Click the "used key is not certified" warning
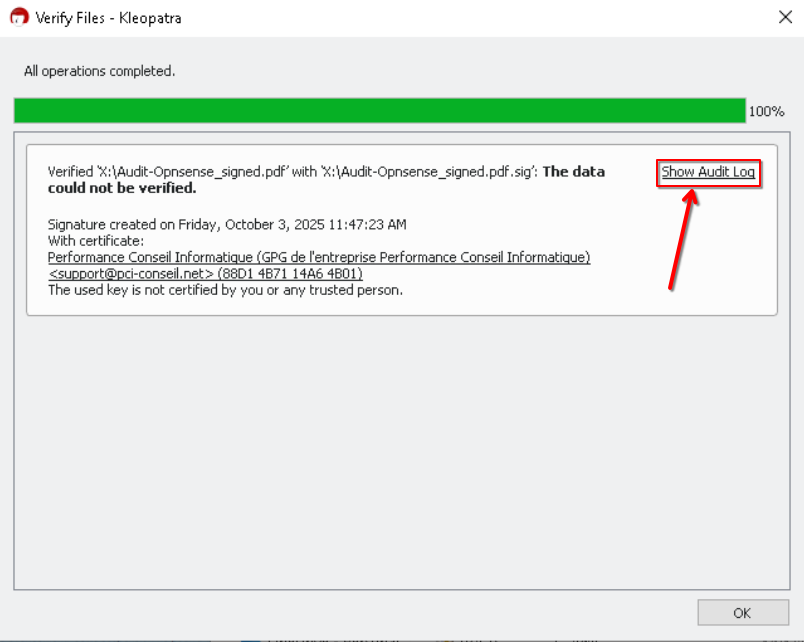804x642 pixels. 225,290
